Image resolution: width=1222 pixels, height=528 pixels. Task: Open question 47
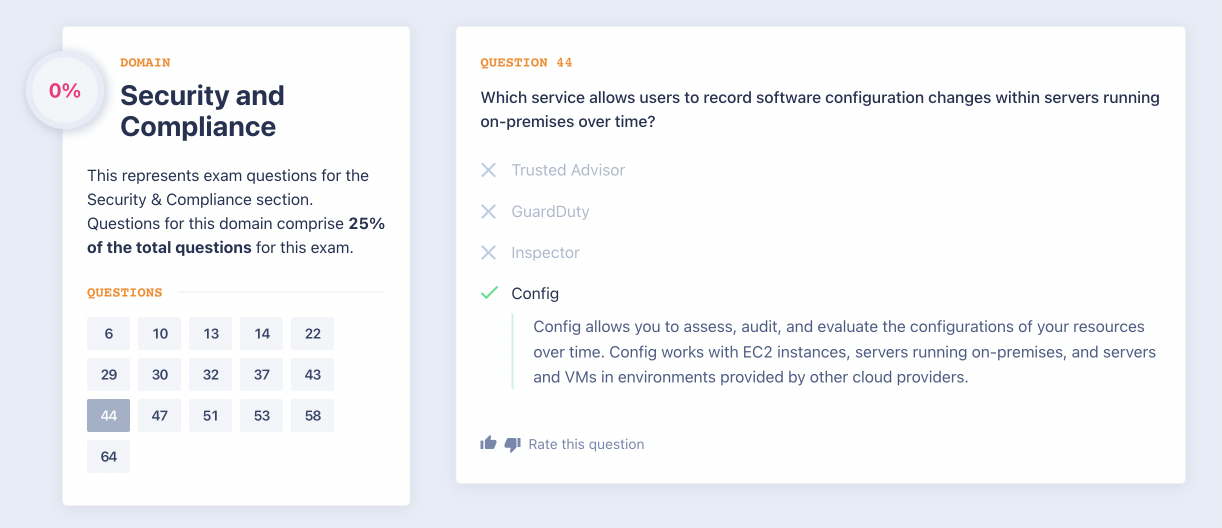point(160,416)
